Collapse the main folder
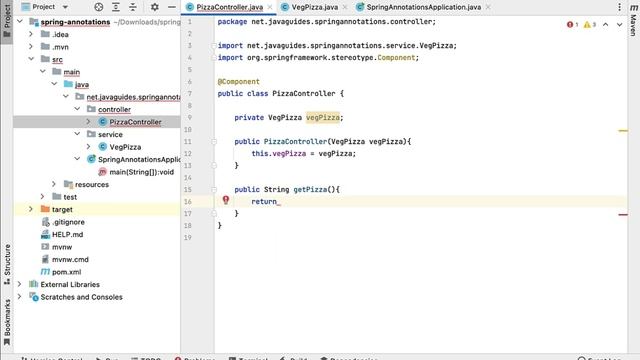The image size is (640, 360). point(42,71)
